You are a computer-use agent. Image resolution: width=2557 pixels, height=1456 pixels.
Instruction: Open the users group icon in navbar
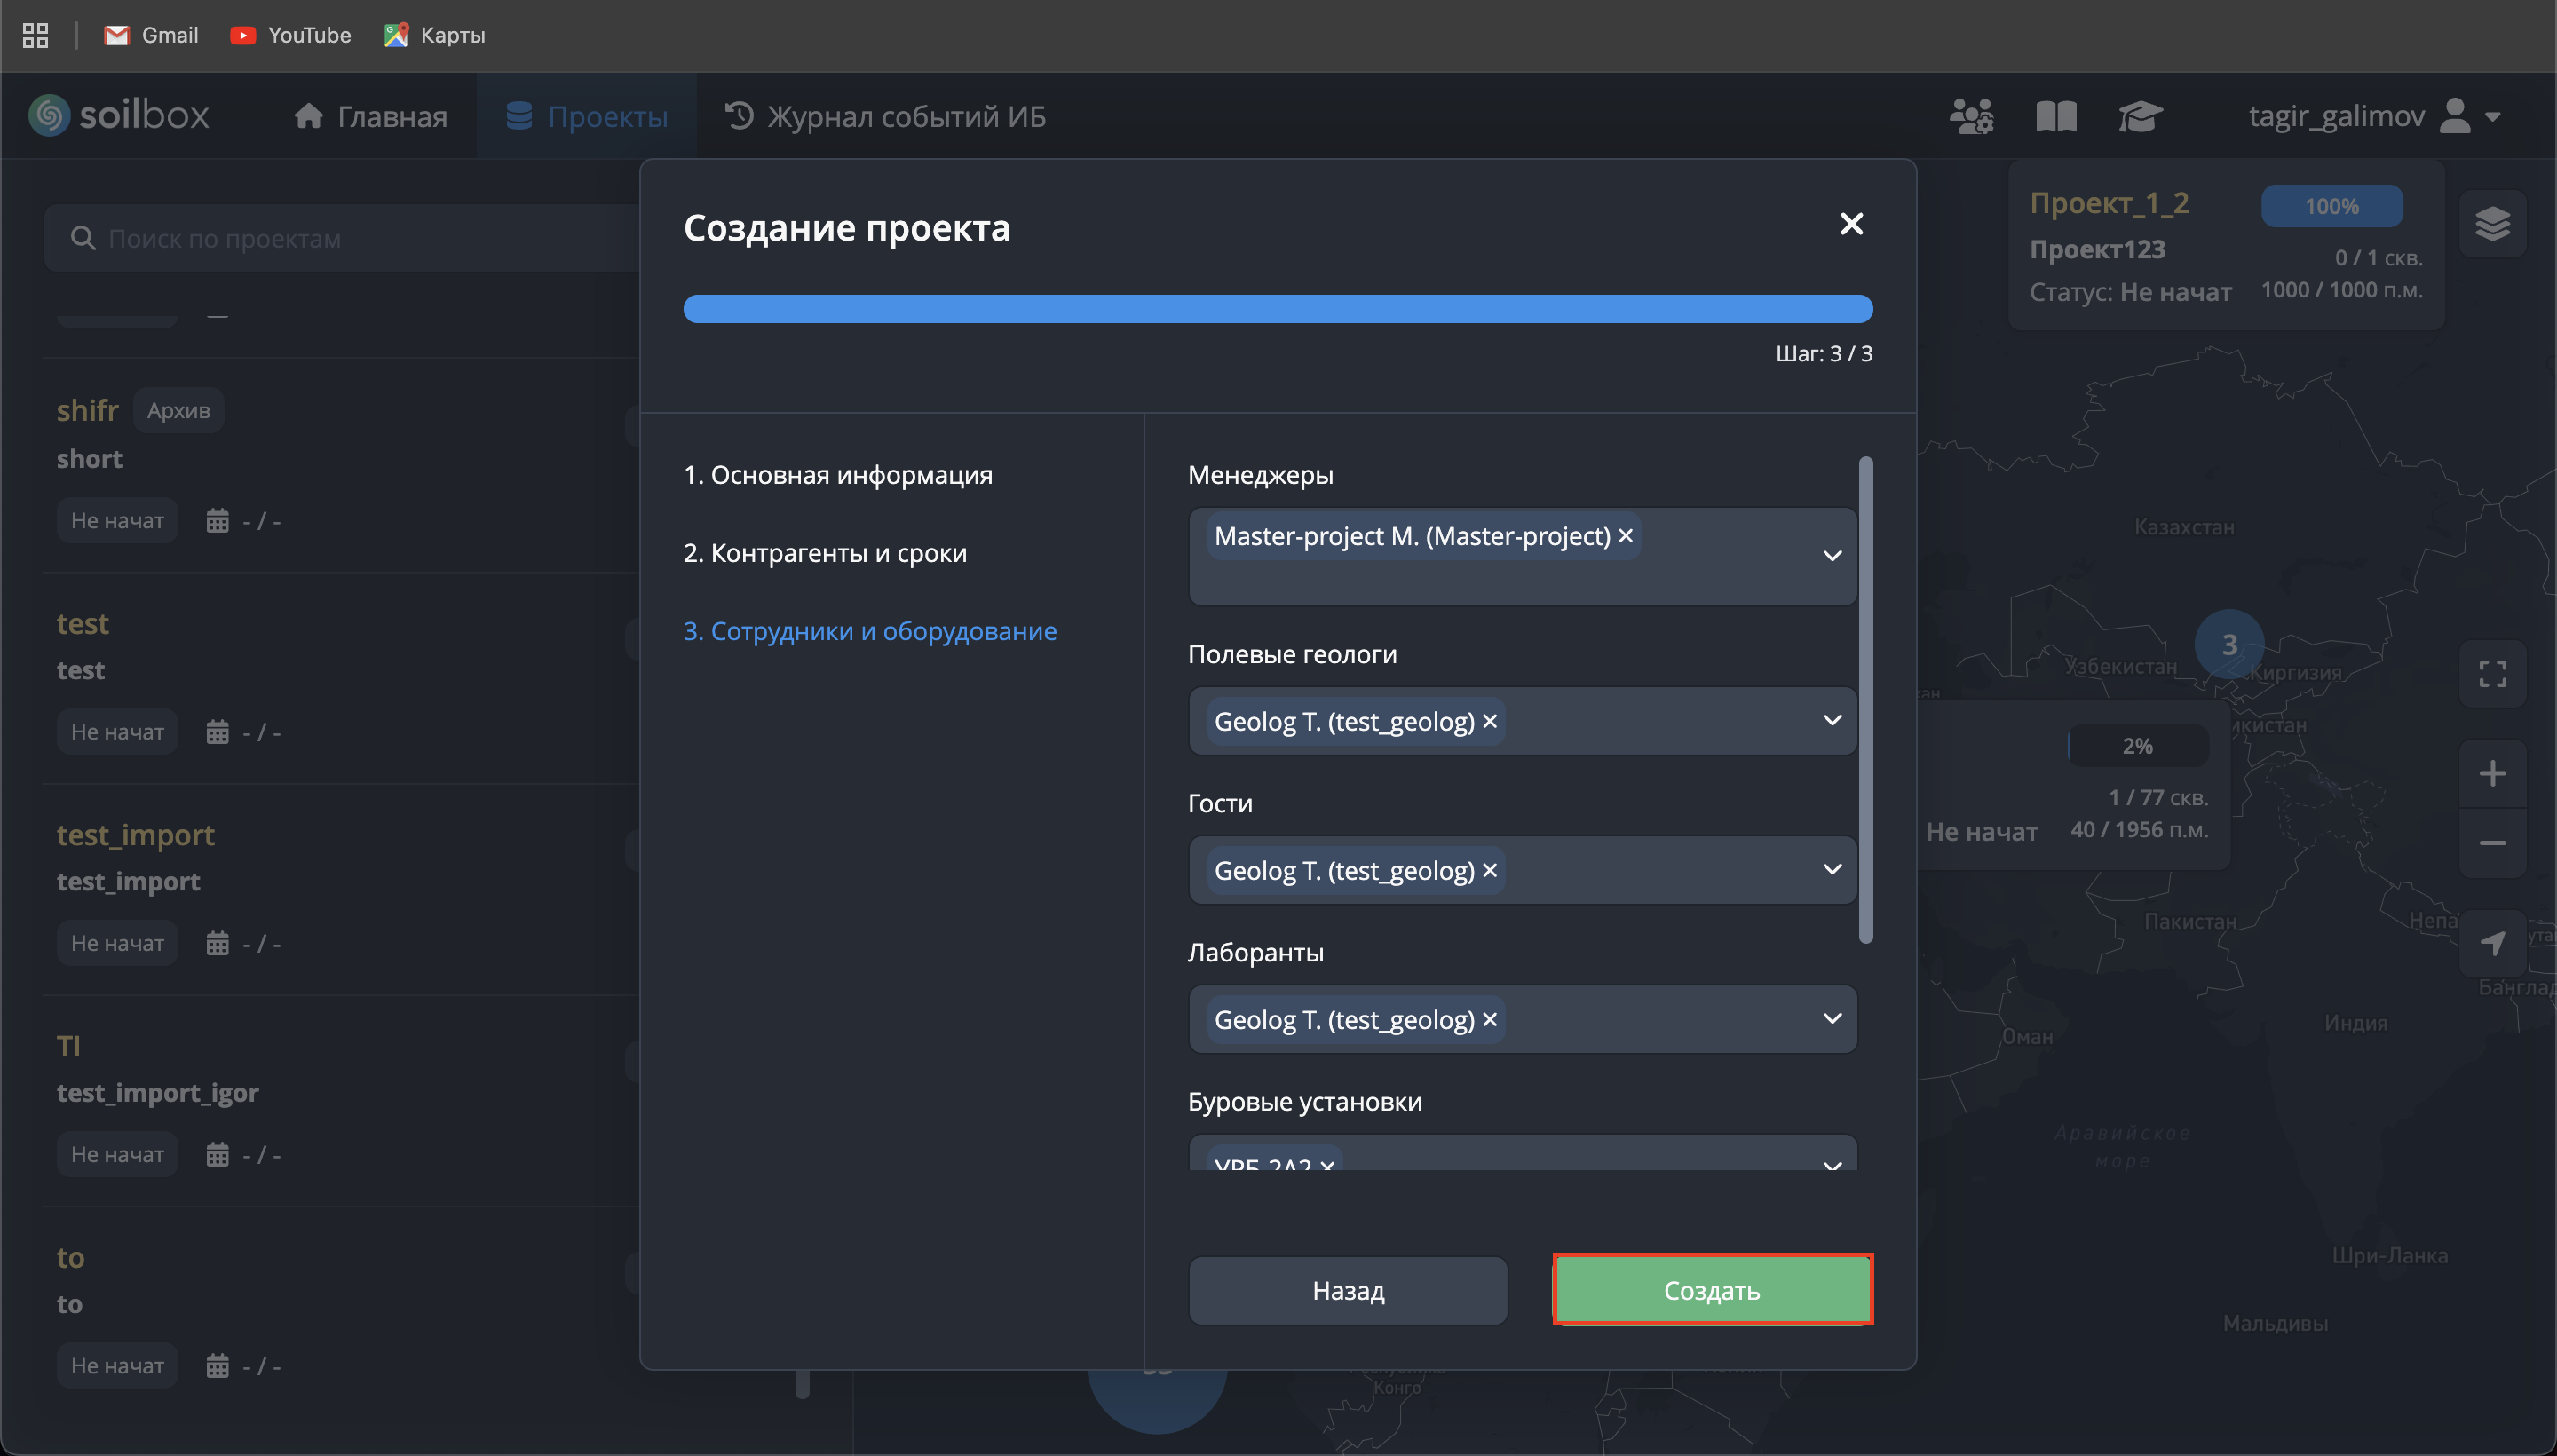(x=1971, y=116)
